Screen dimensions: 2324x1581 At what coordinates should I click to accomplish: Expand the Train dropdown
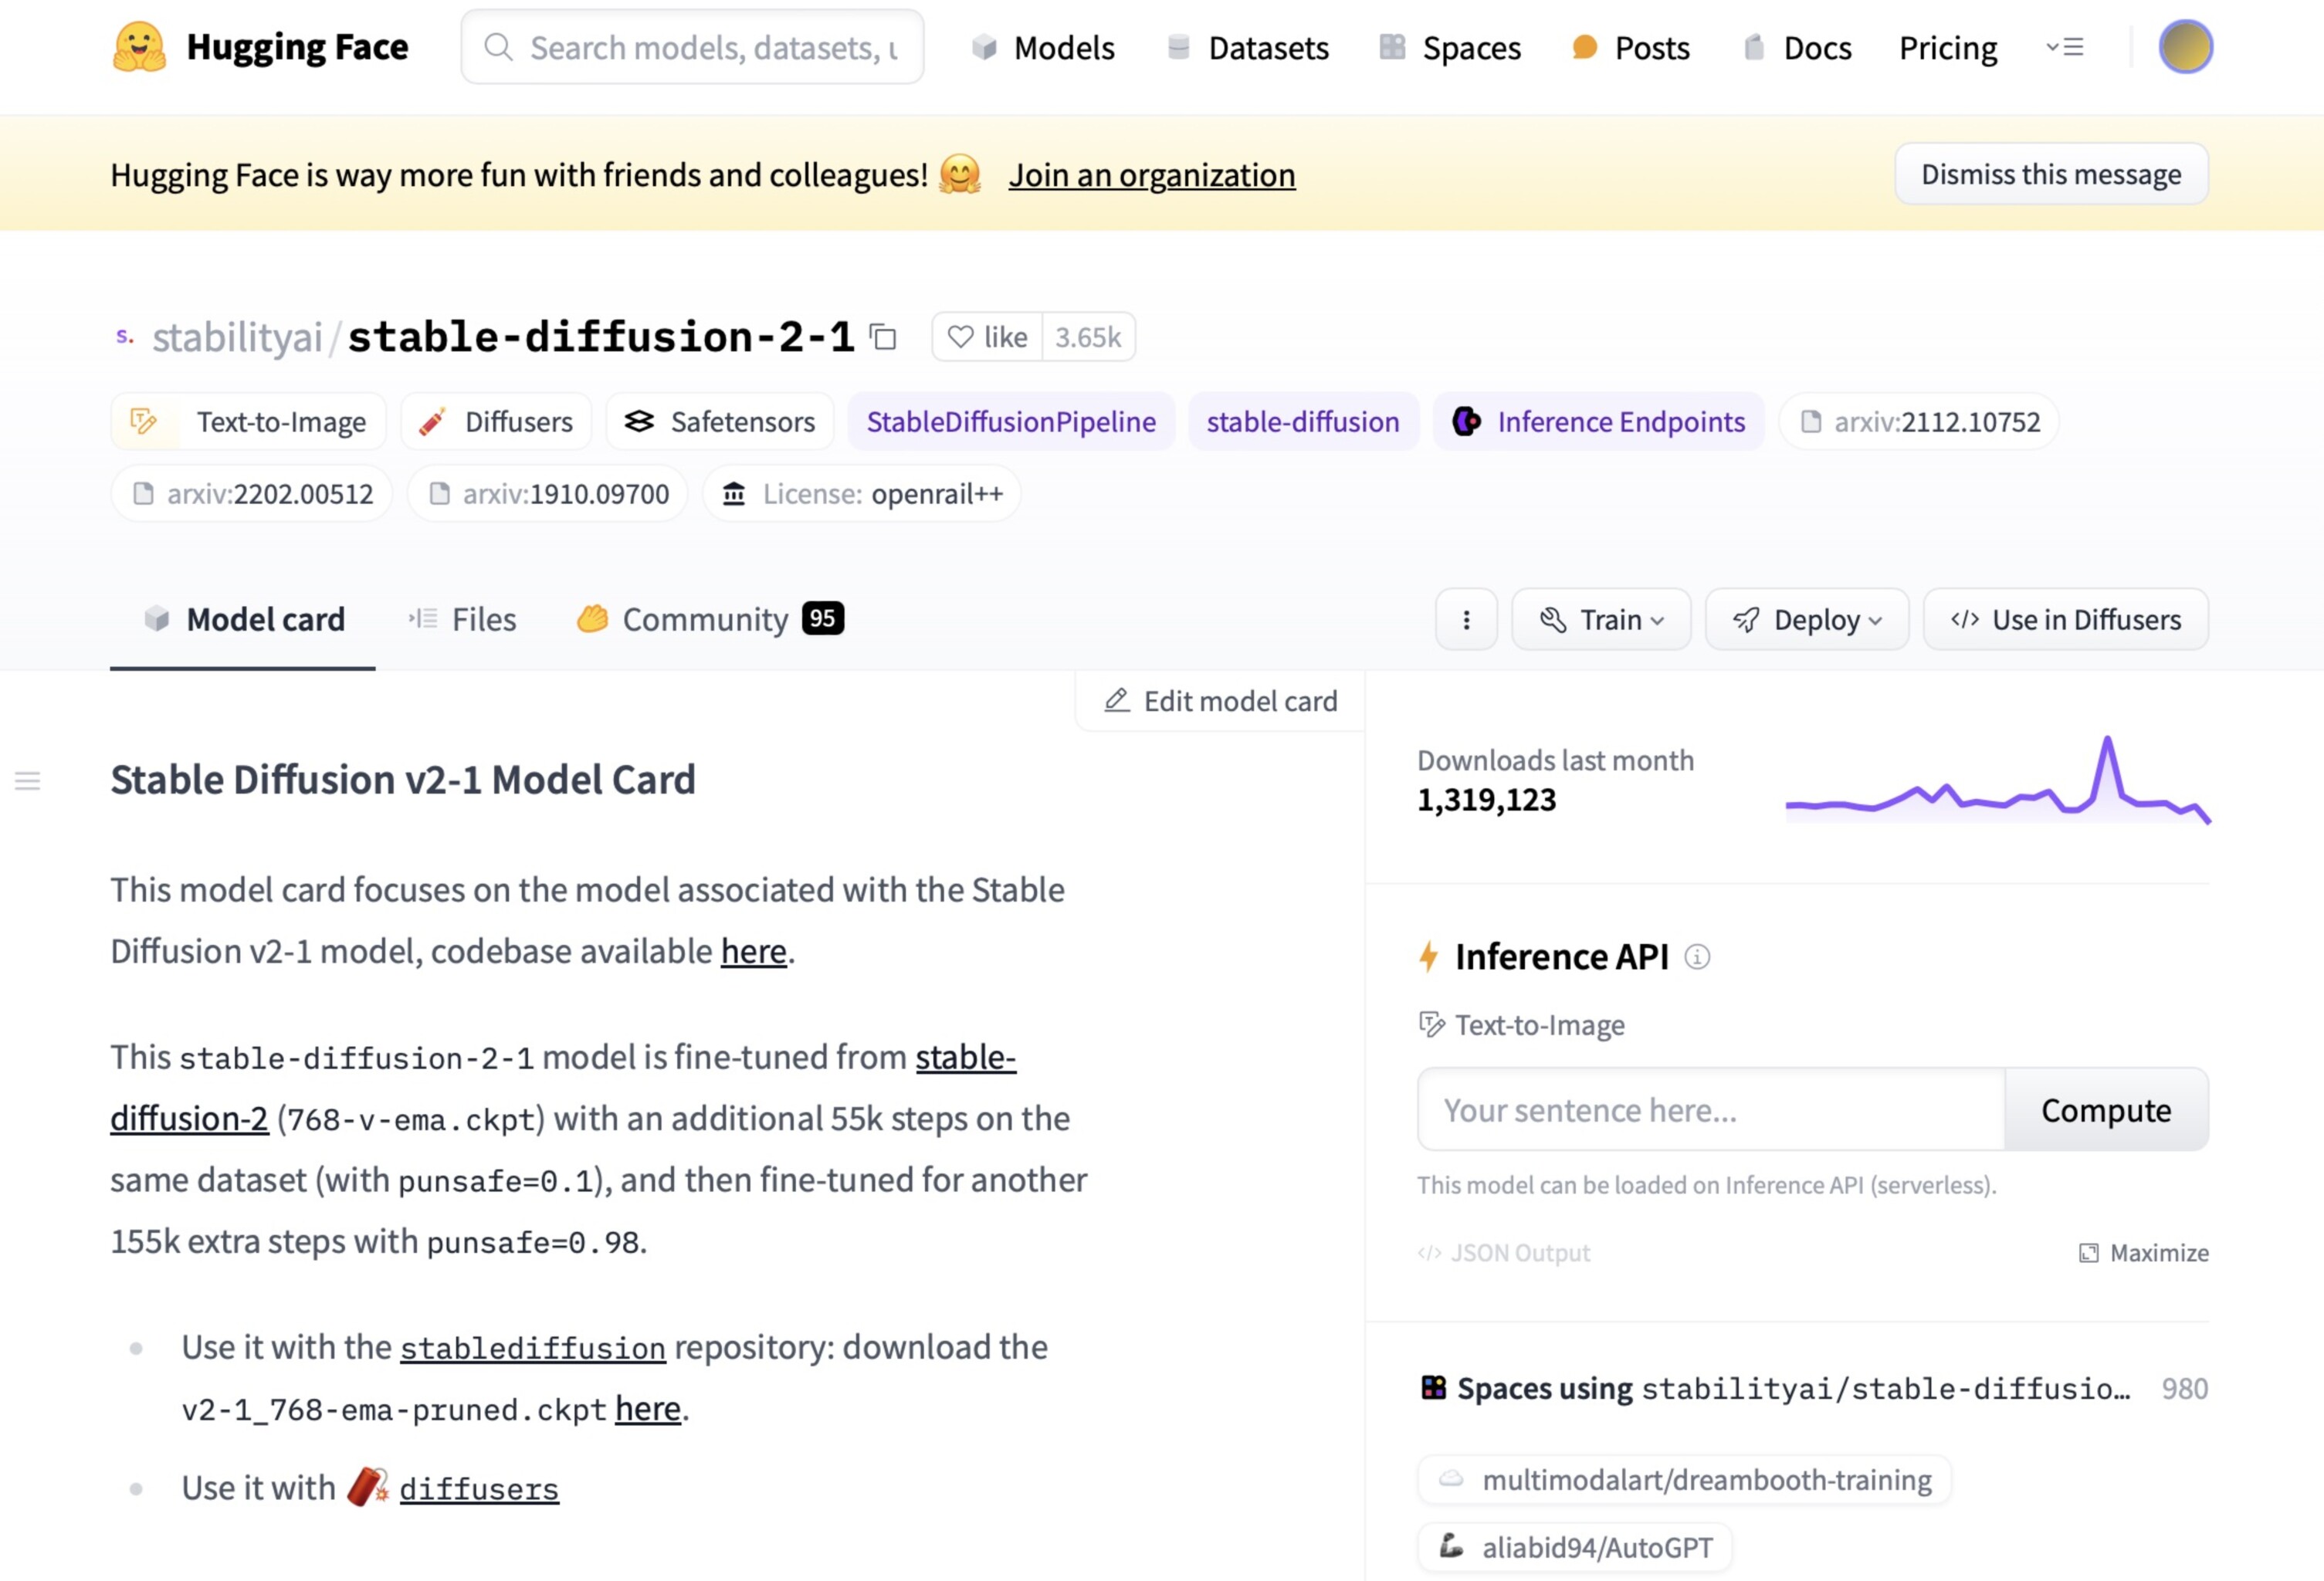click(x=1601, y=620)
